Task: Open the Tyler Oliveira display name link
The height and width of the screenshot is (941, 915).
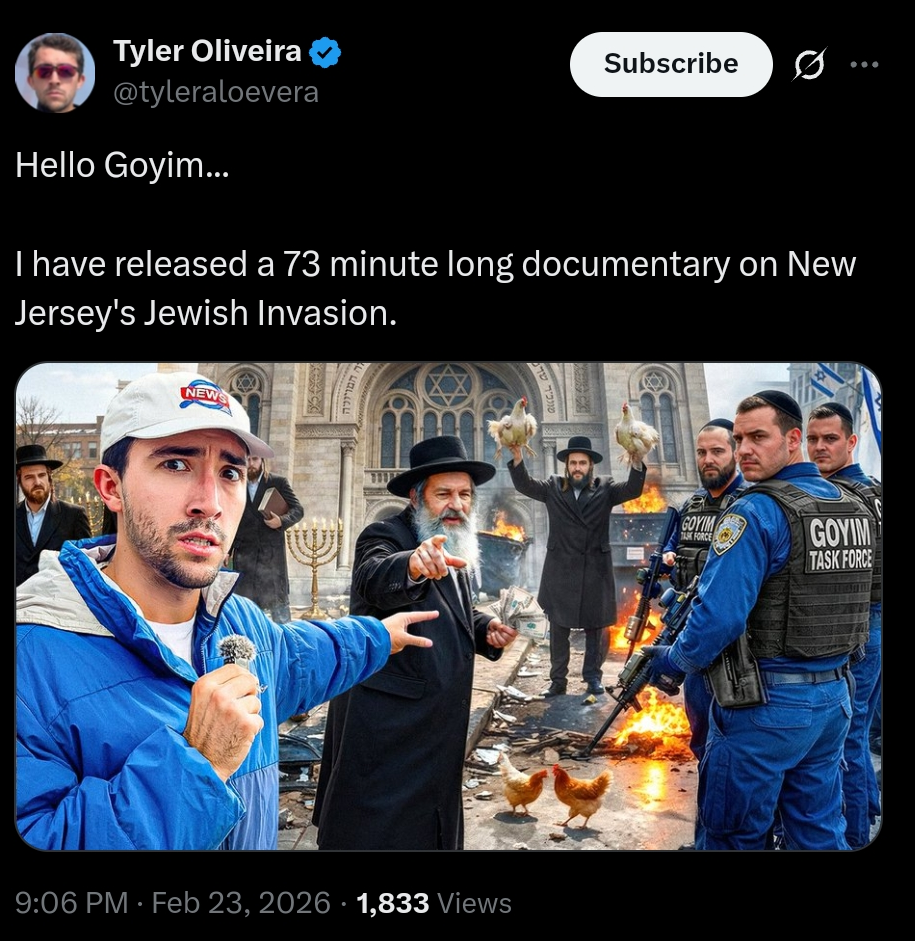Action: (207, 51)
